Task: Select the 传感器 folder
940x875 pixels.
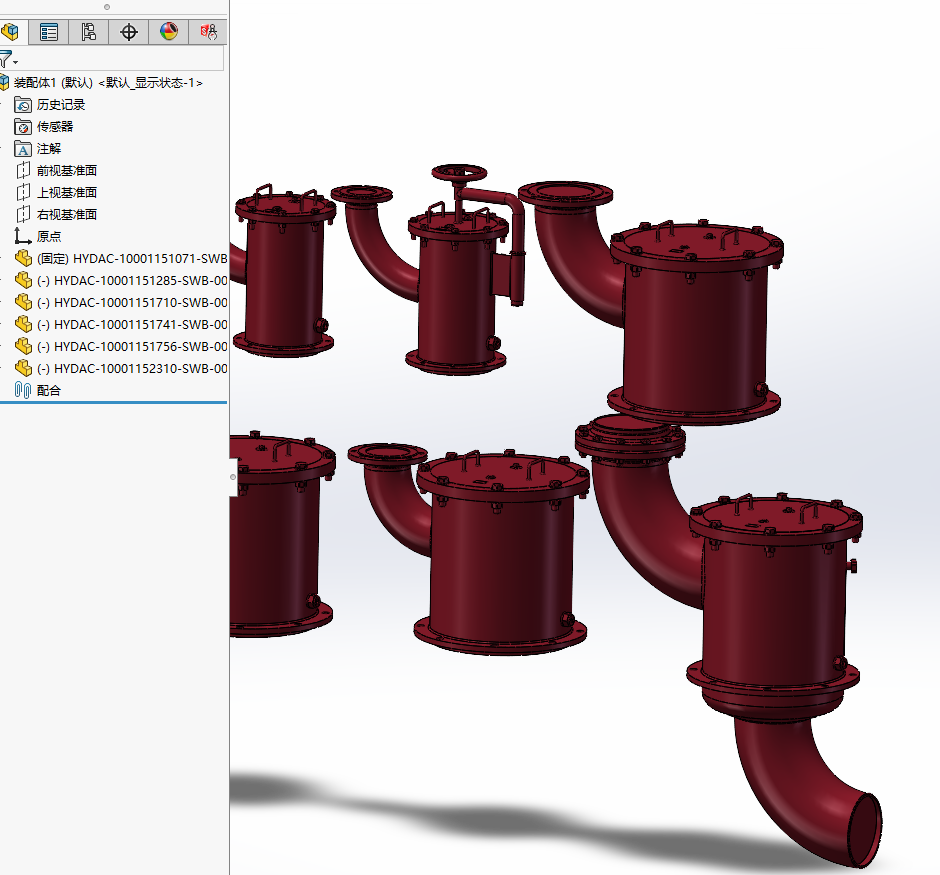Action: (55, 126)
